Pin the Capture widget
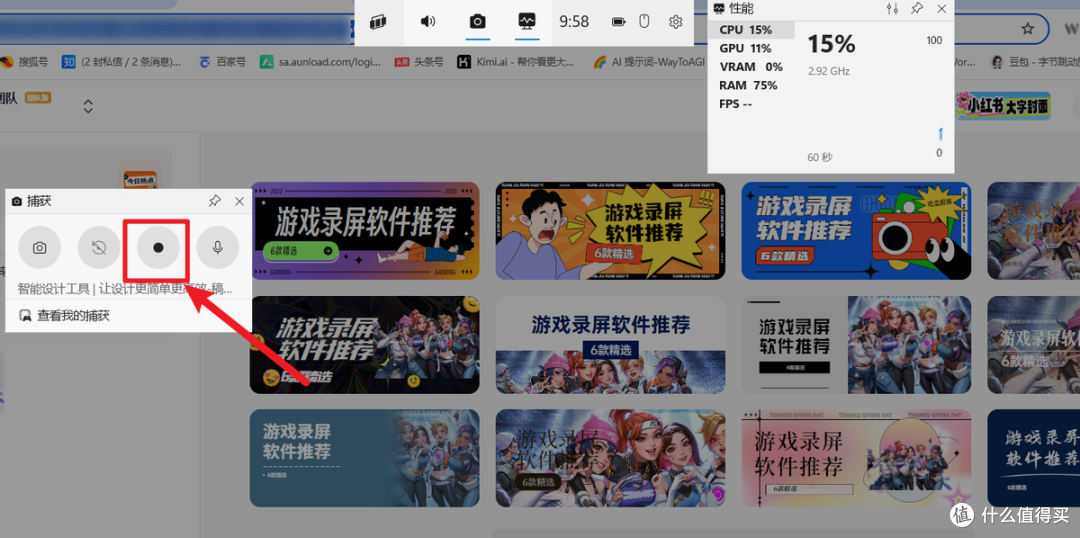1080x538 pixels. tap(214, 201)
